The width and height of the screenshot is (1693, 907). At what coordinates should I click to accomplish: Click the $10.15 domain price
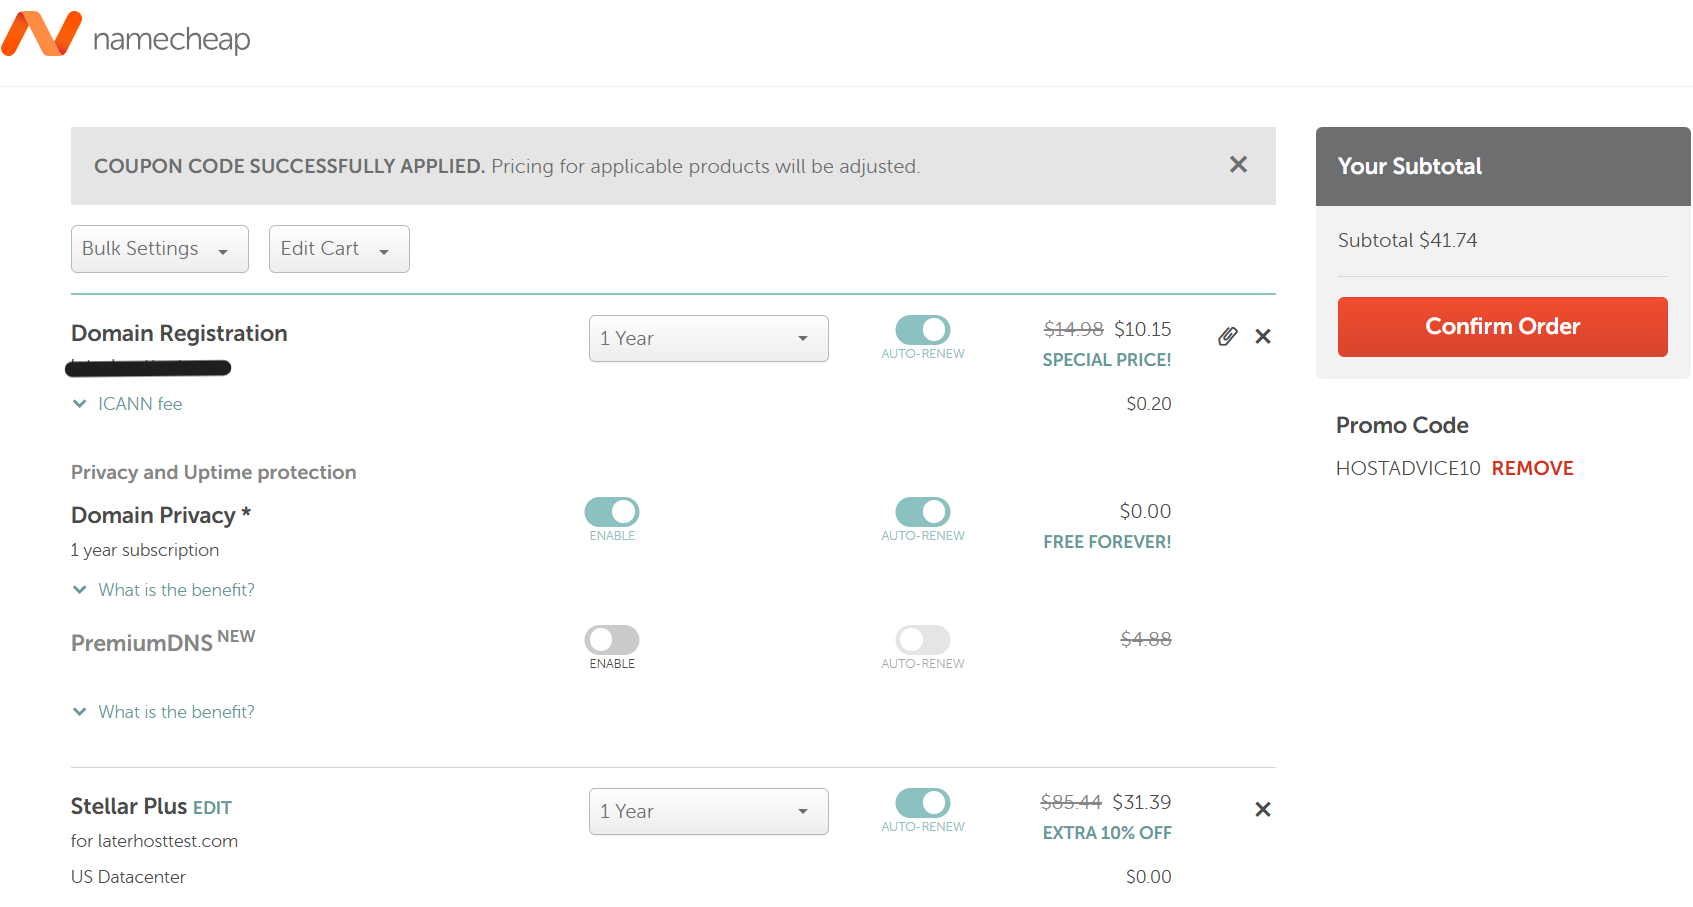[1143, 329]
